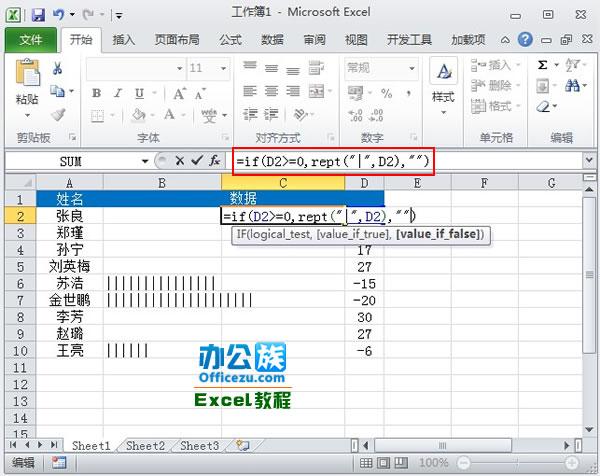The image size is (600, 476).
Task: Switch to the Insert tab
Action: [x=124, y=40]
